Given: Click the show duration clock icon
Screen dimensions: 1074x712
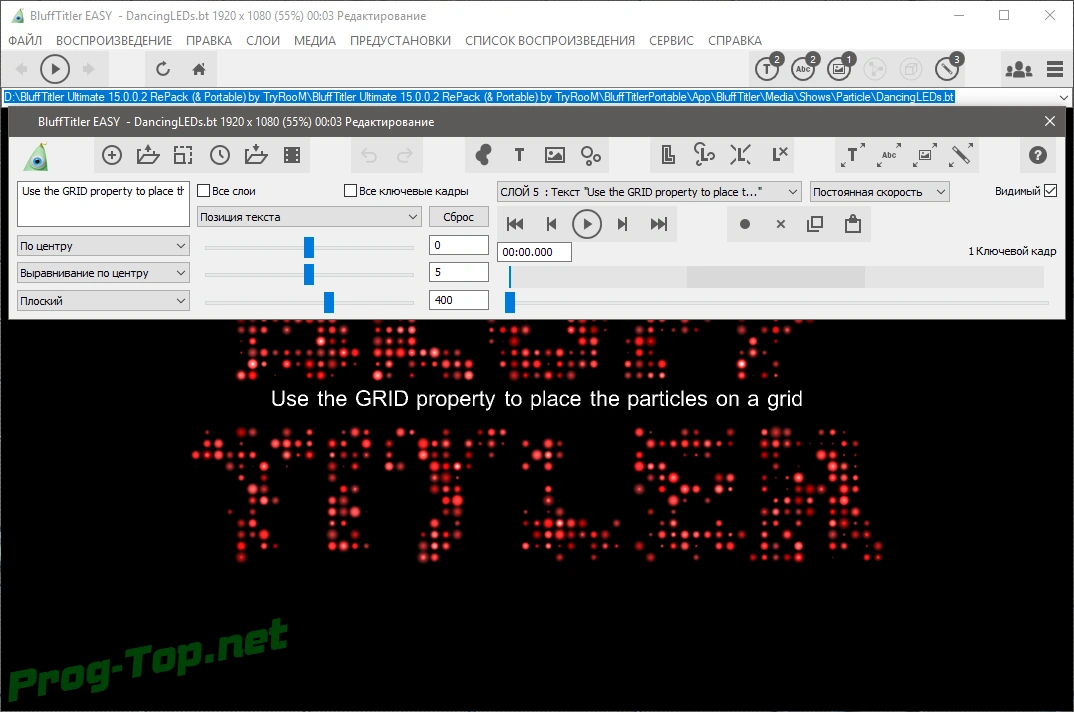Looking at the screenshot, I should (220, 156).
